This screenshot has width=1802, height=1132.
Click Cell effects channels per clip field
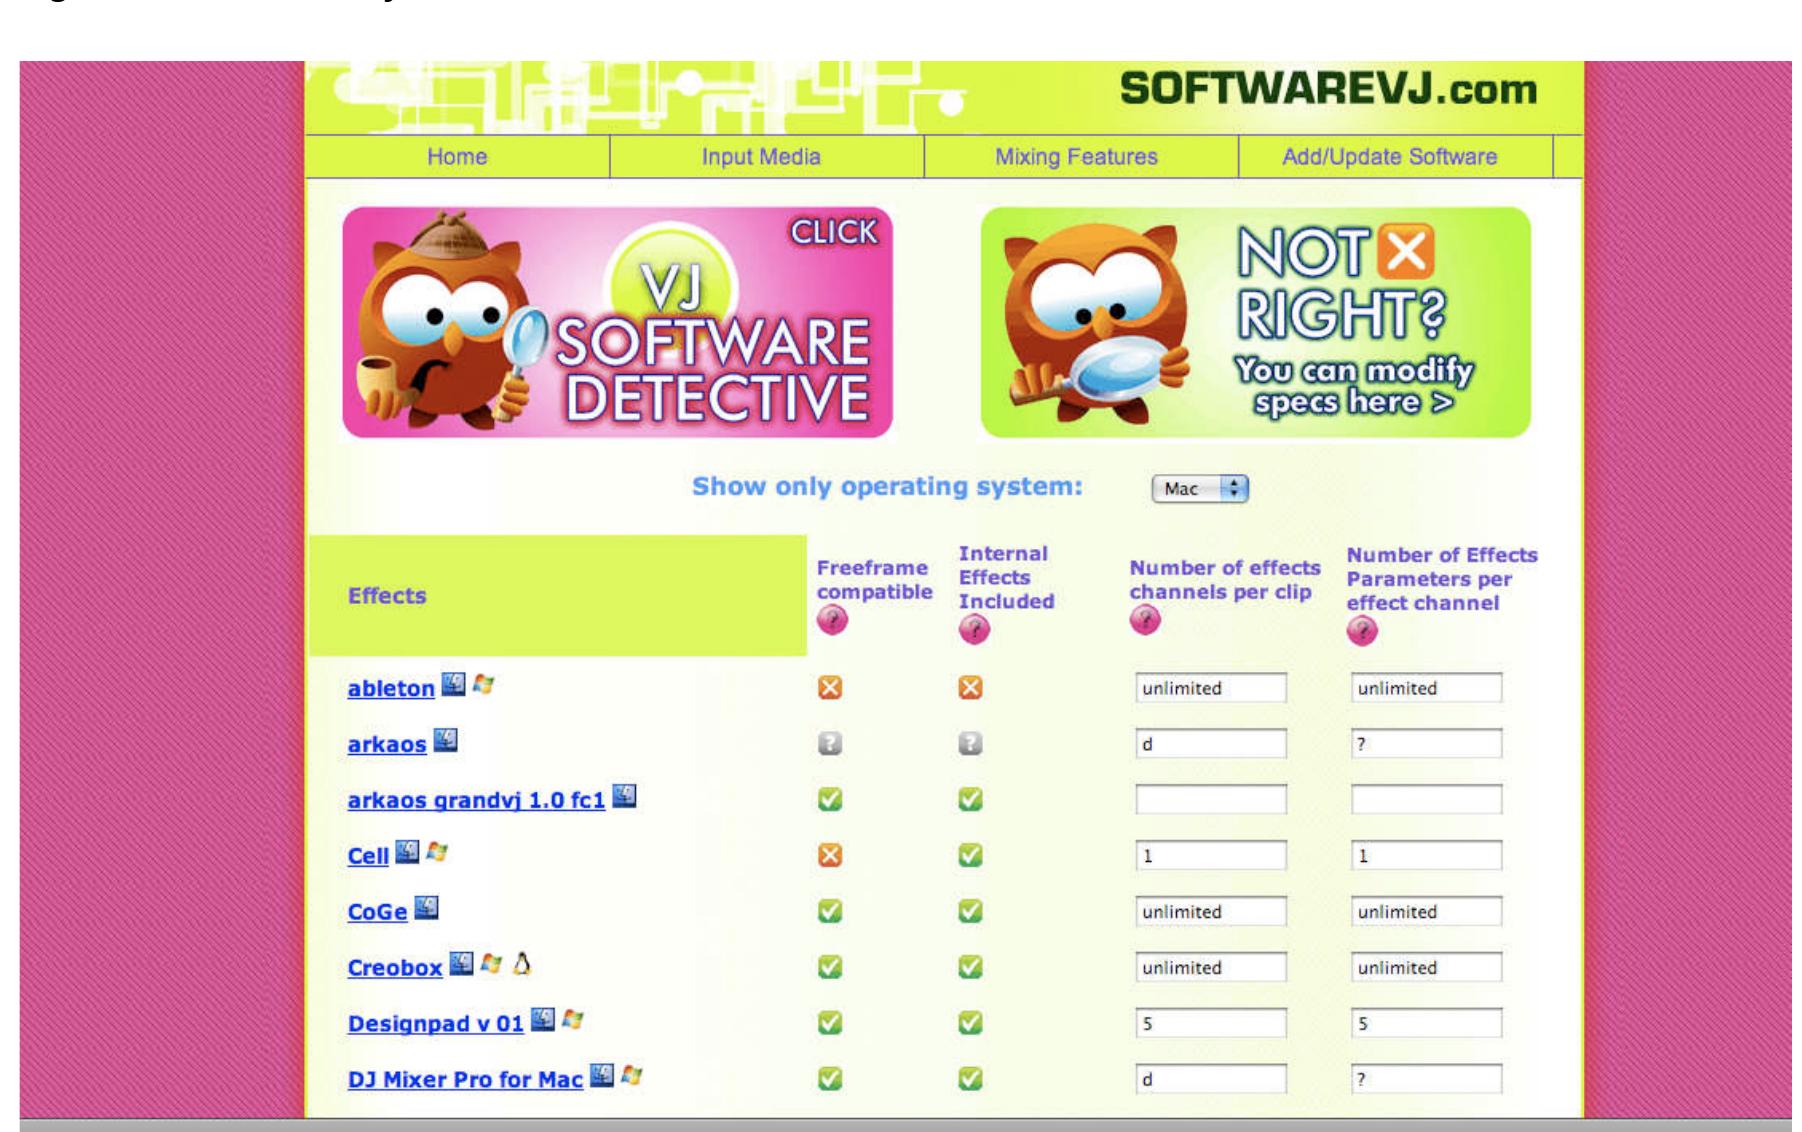pos(1210,856)
